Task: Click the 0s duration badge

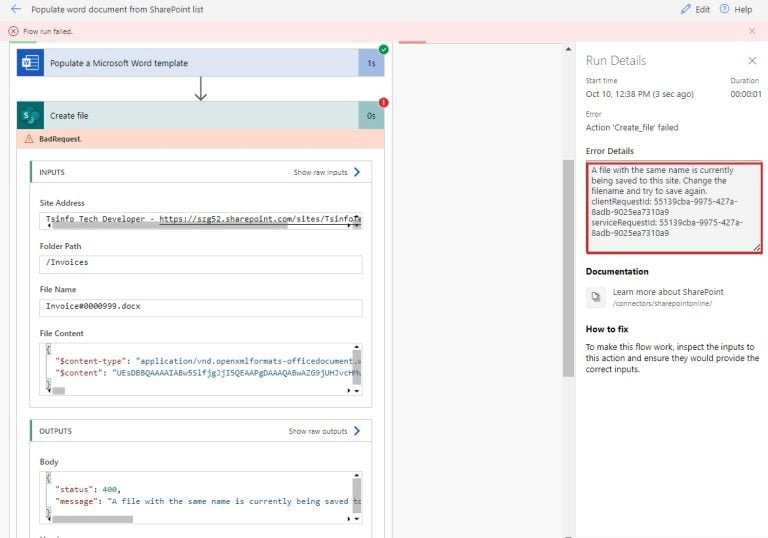Action: pyautogui.click(x=371, y=116)
